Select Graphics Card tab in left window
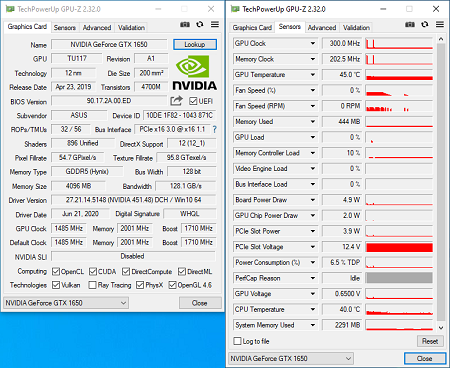 tap(27, 27)
